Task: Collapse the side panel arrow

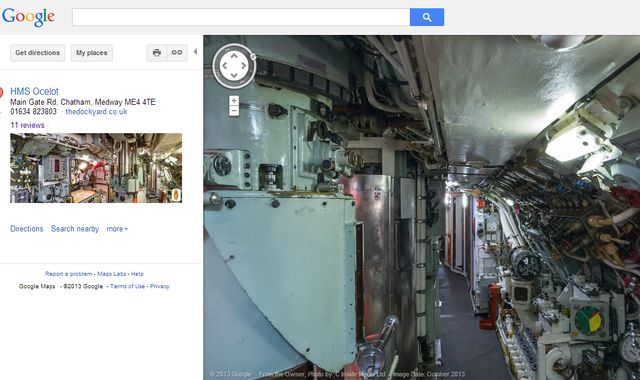Action: pyautogui.click(x=195, y=51)
